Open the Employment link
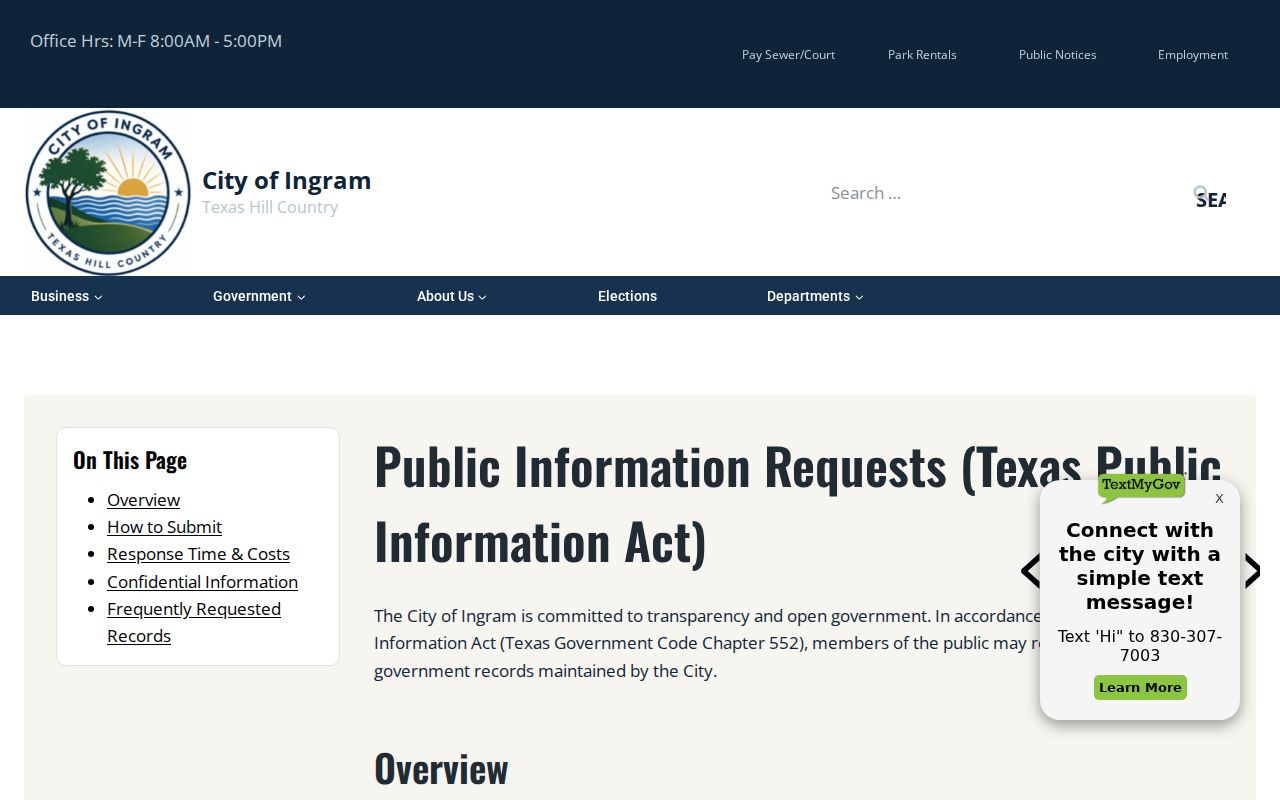Screen dimensions: 1280x800 (x=1193, y=55)
